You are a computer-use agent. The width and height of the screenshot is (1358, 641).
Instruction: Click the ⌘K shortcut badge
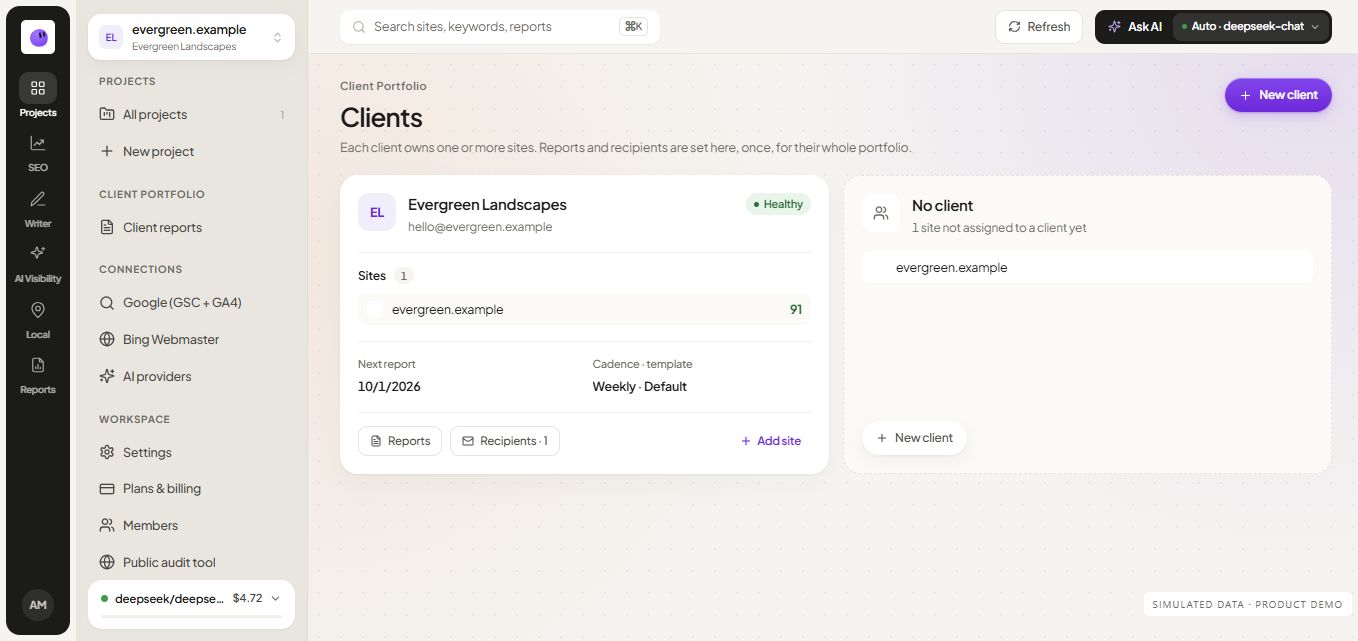tap(633, 27)
